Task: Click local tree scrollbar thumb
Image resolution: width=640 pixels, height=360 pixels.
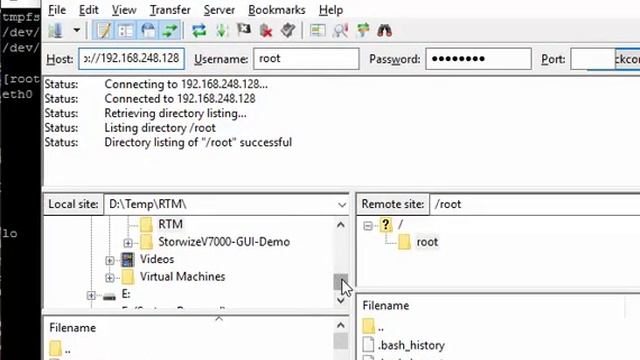Action: point(341,282)
